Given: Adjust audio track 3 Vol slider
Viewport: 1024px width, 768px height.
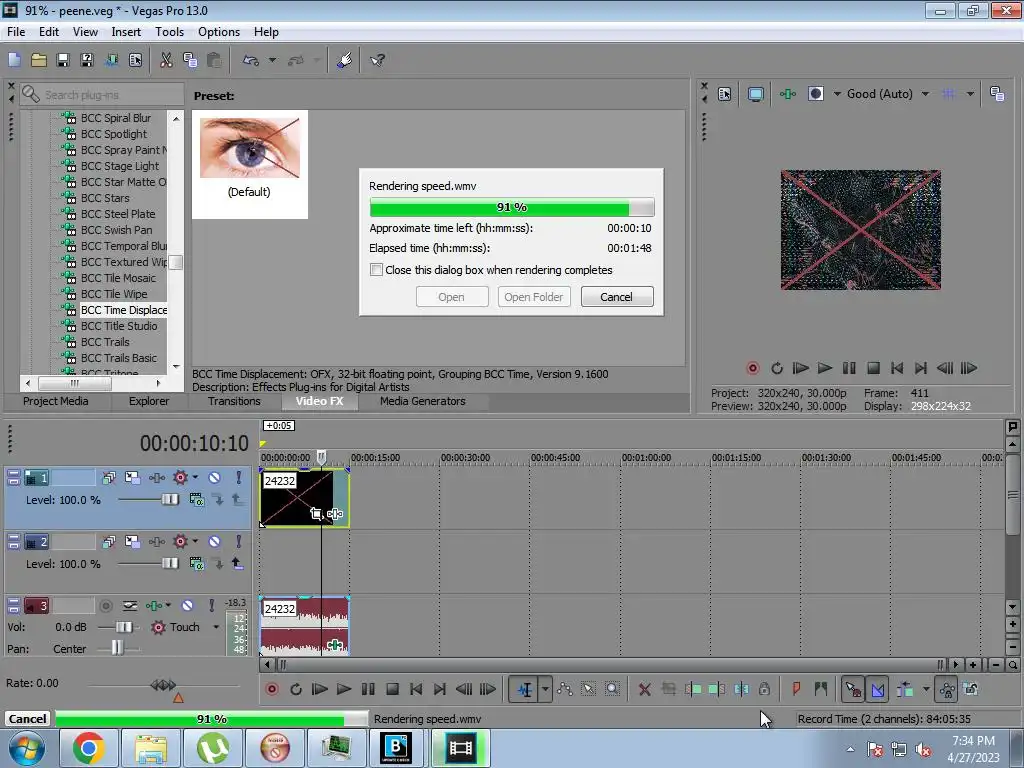Looking at the screenshot, I should (x=123, y=627).
